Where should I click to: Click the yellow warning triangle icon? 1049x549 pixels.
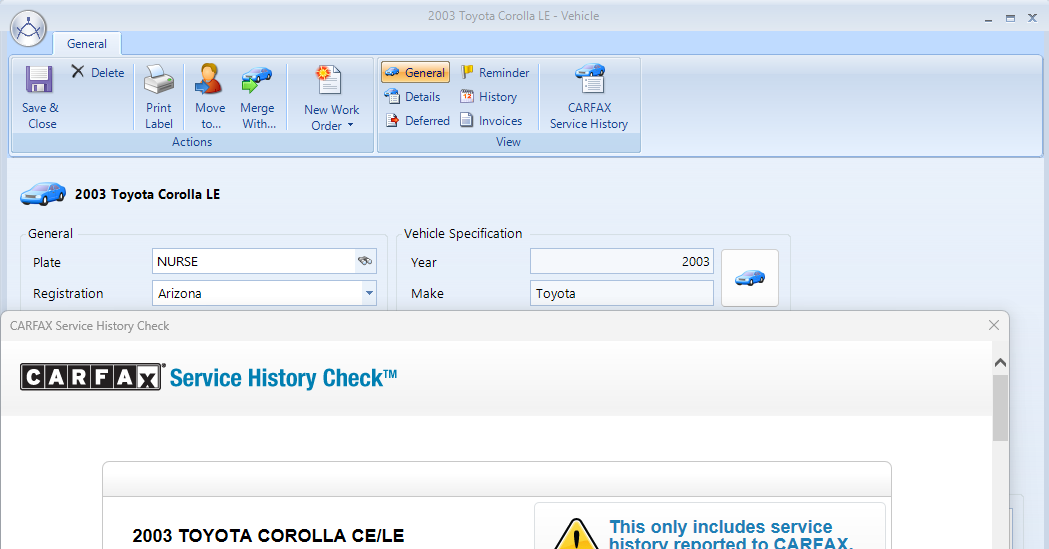coord(576,534)
